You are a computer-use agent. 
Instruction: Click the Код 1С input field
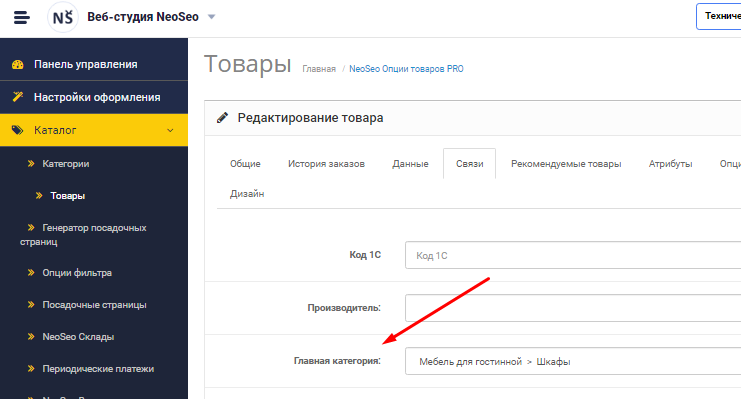click(573, 255)
